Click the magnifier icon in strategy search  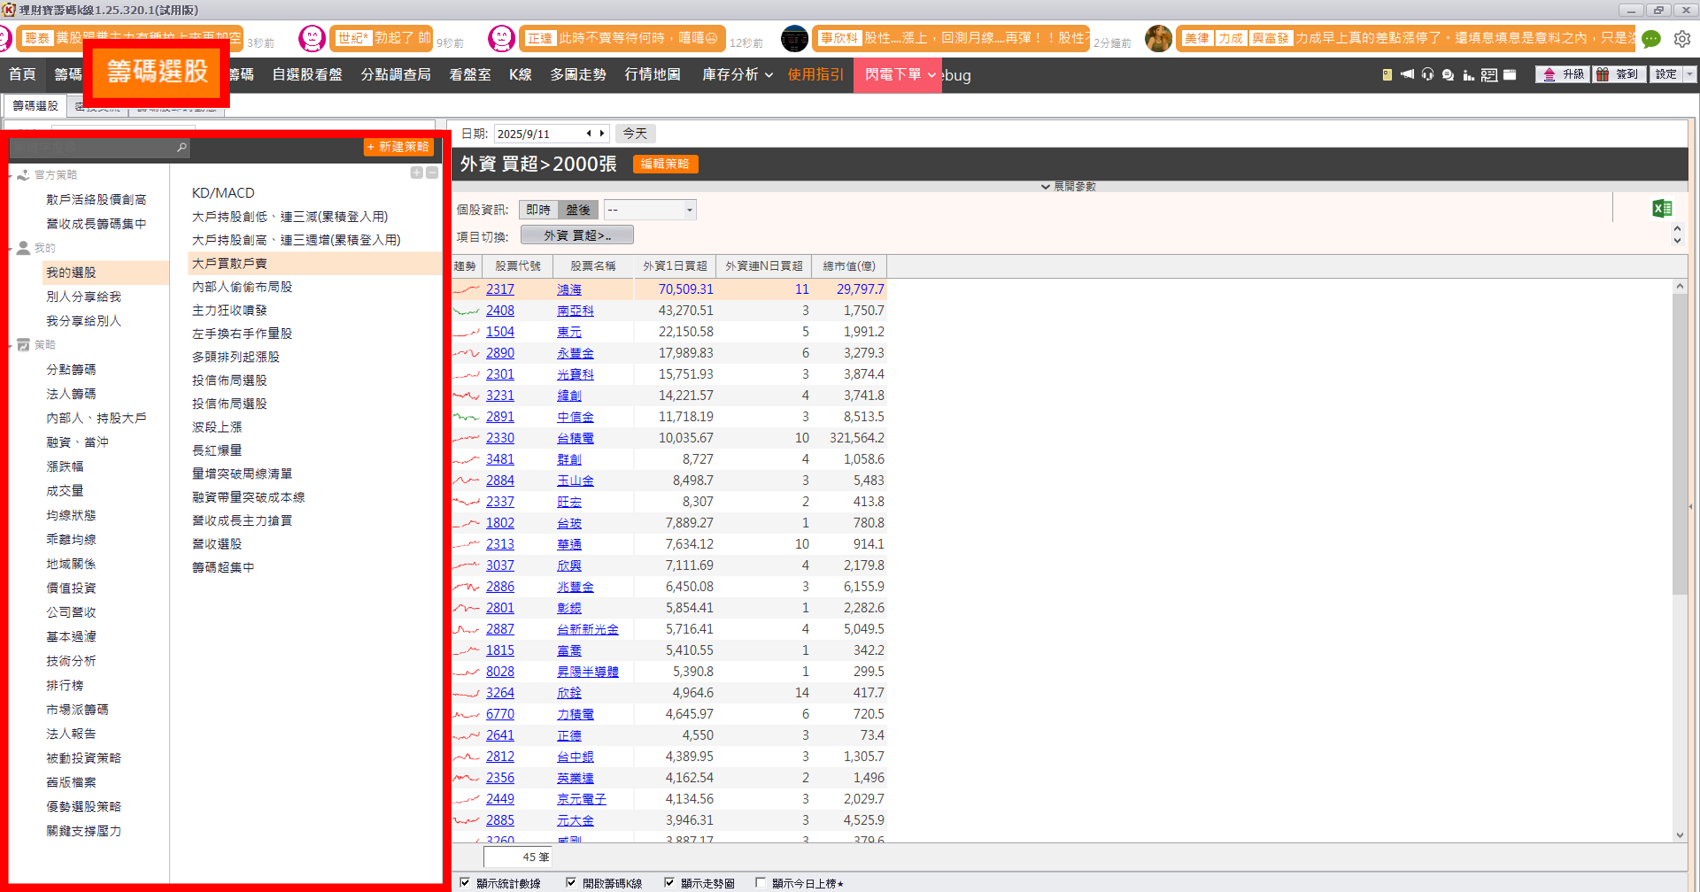(x=181, y=147)
